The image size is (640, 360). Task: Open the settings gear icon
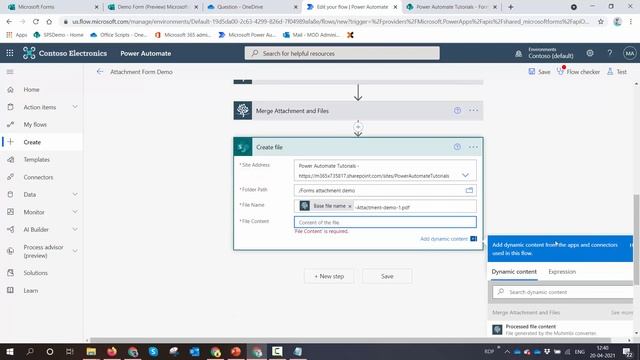tap(590, 53)
